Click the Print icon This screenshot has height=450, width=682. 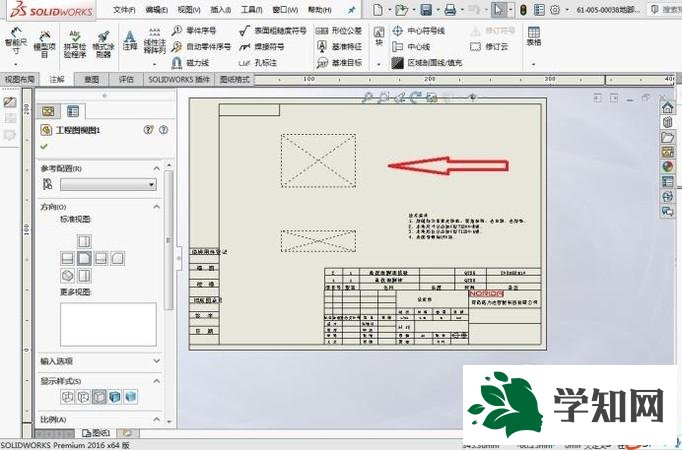tap(450, 10)
